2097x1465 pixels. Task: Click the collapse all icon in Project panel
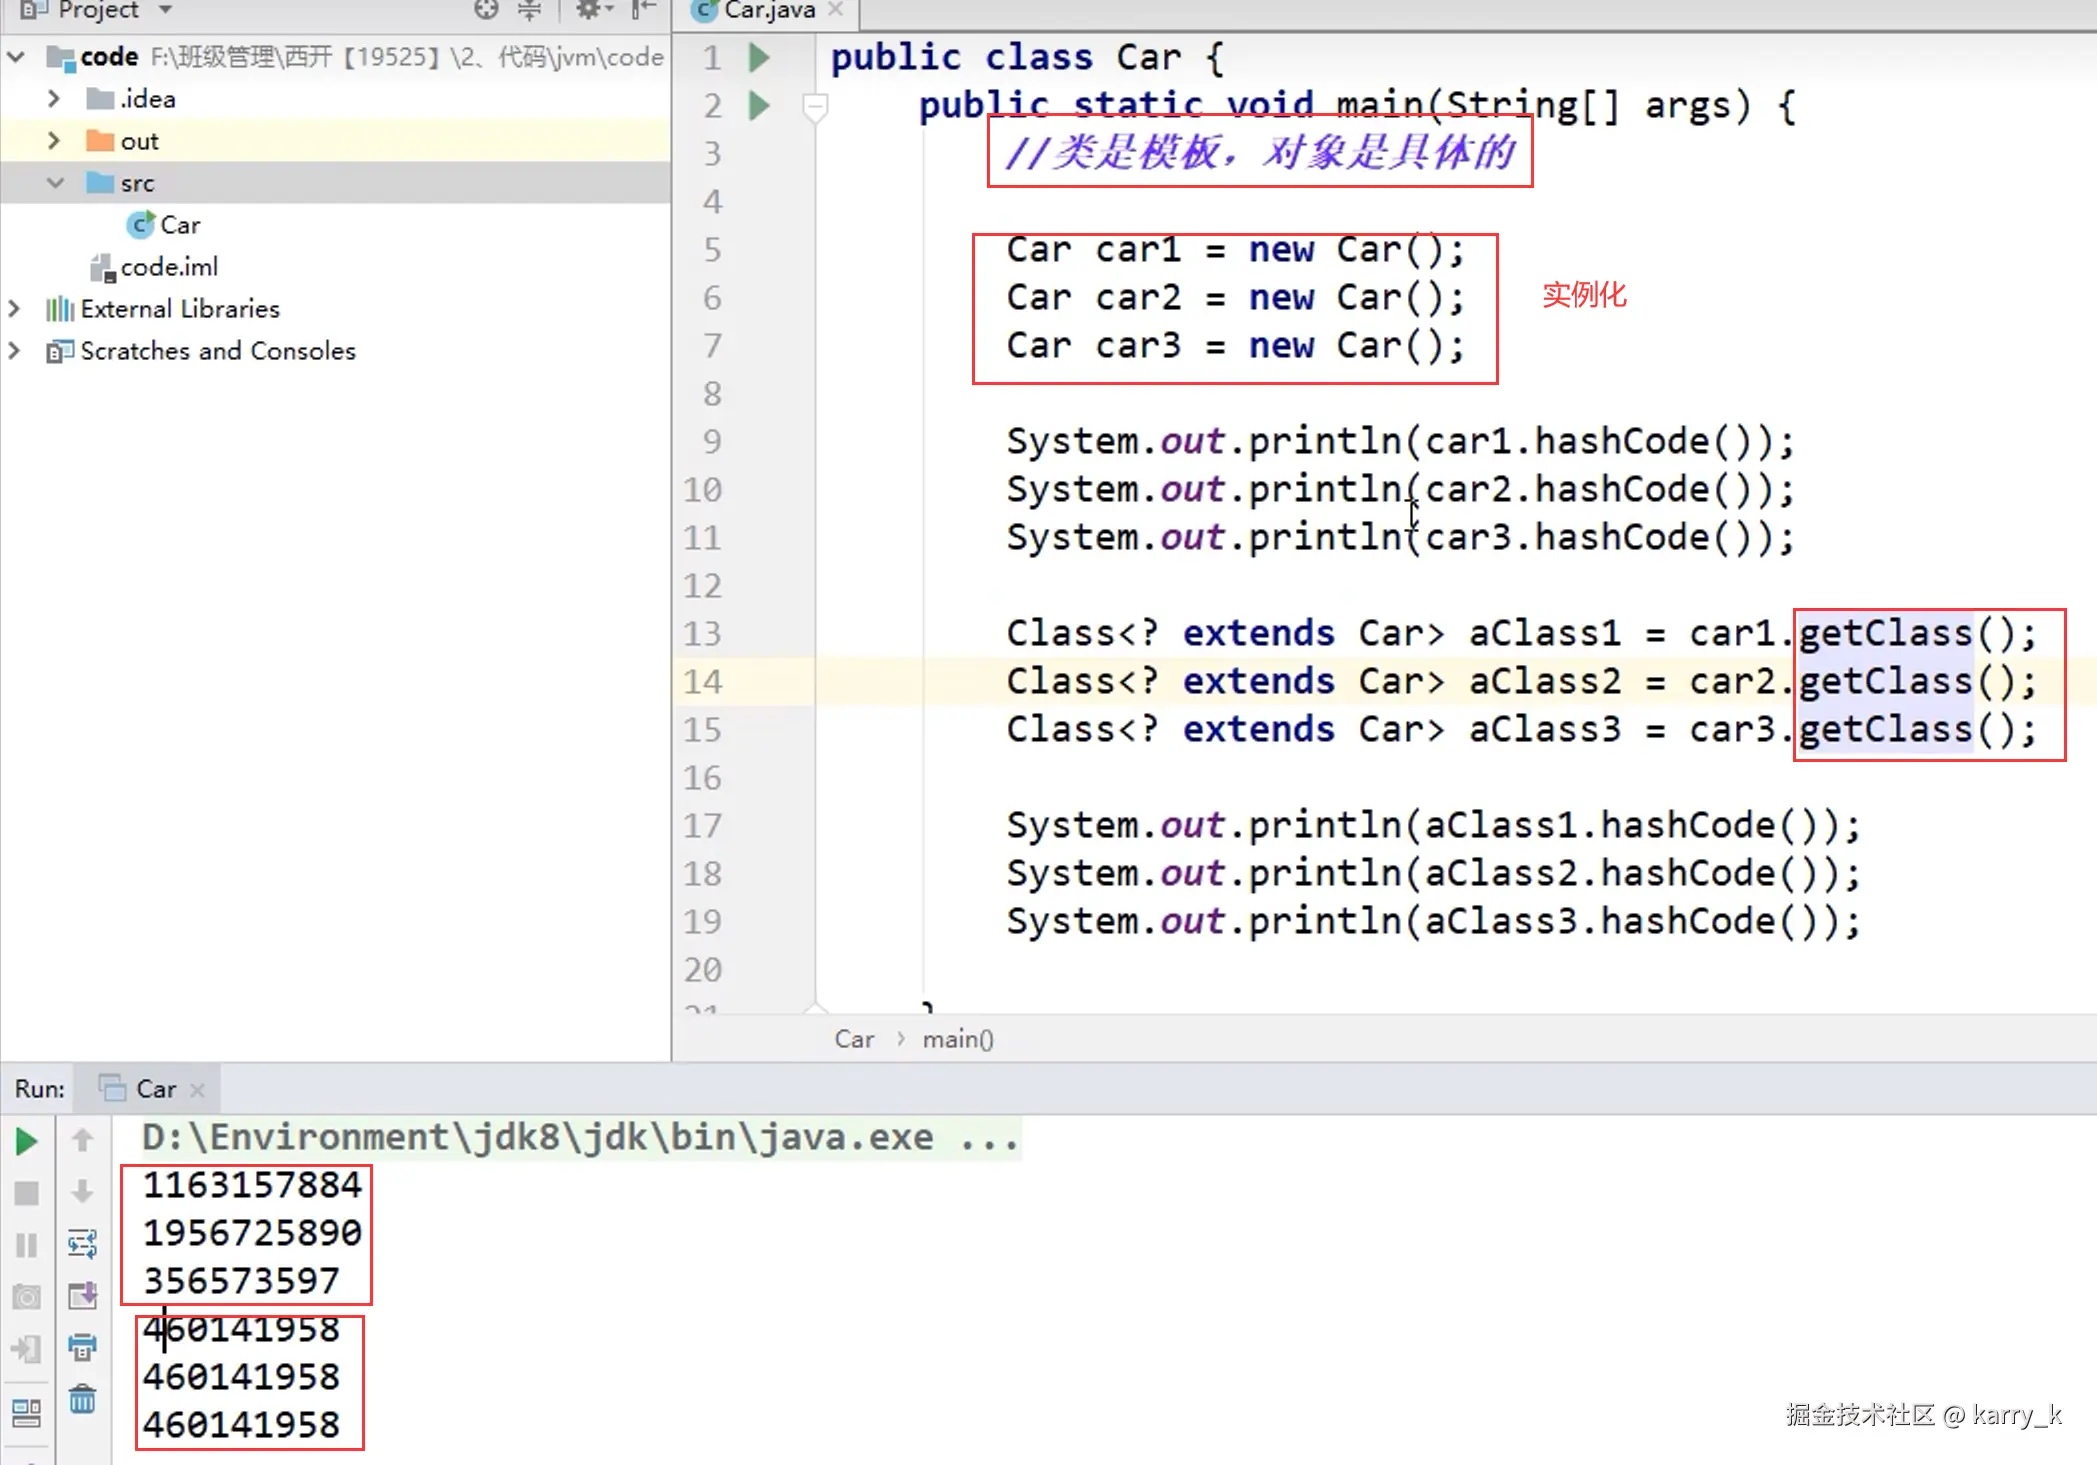coord(529,10)
